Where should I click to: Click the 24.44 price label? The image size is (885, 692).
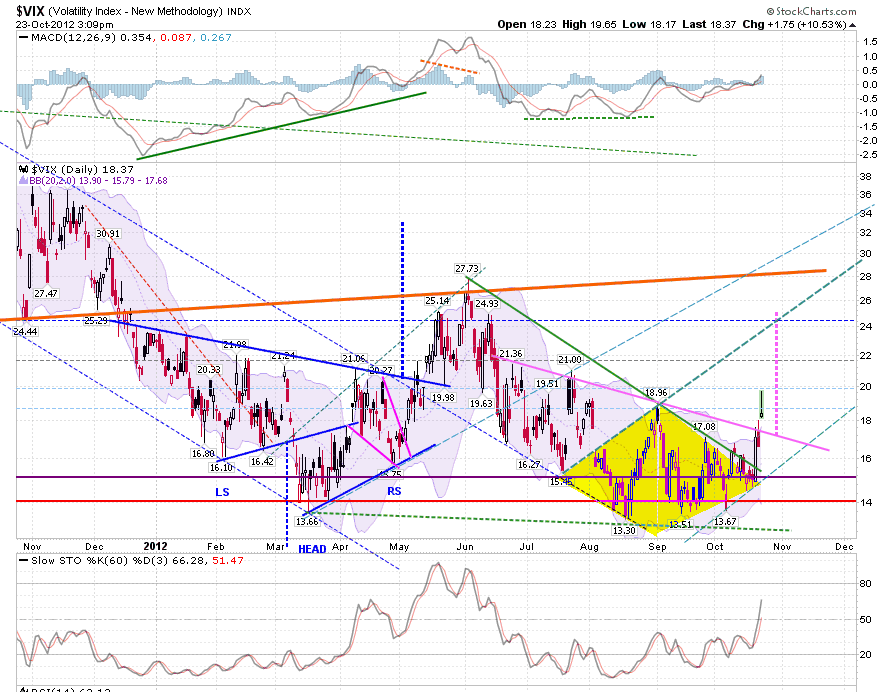pyautogui.click(x=25, y=332)
